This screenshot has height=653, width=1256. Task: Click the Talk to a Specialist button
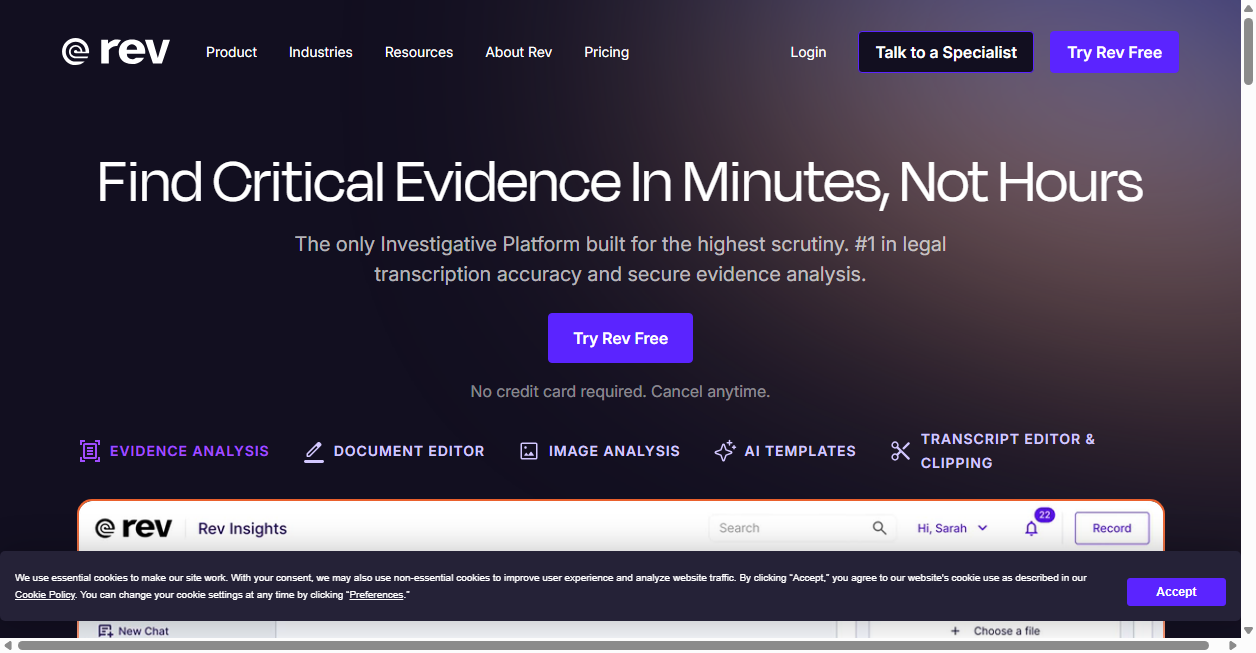point(946,52)
